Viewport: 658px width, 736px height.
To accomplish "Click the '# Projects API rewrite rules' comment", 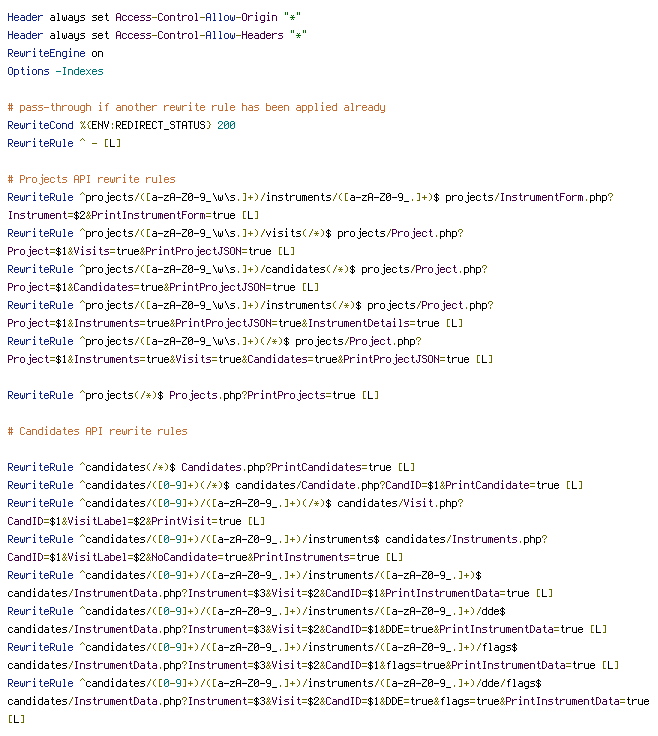I will (x=92, y=179).
